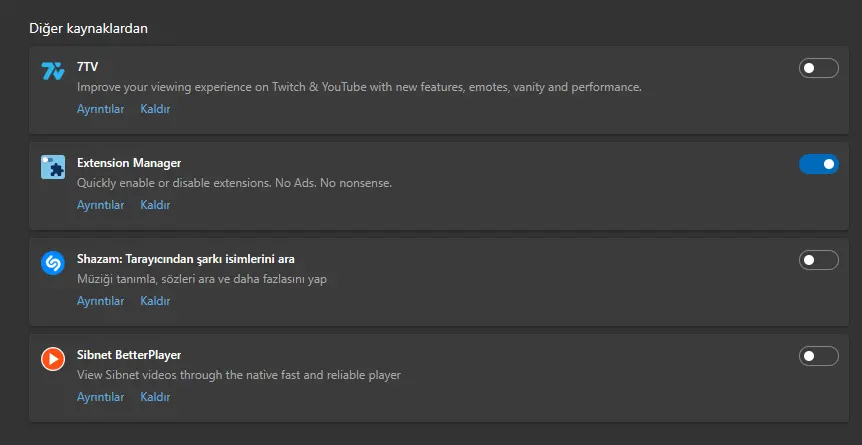Image resolution: width=862 pixels, height=445 pixels.
Task: Enable the 7TV extension toggle
Action: click(x=819, y=68)
